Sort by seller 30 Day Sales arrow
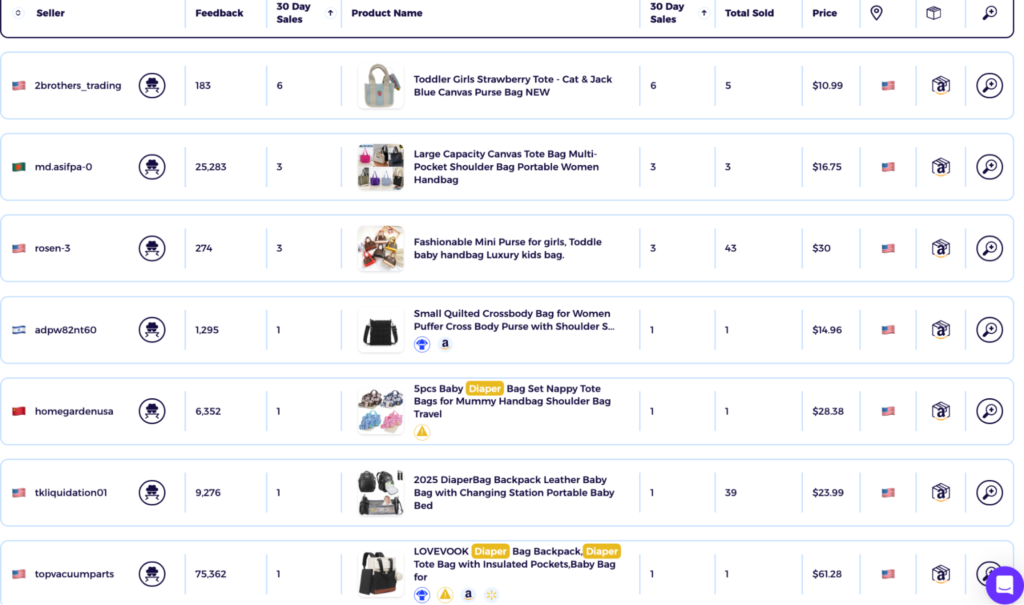 [x=330, y=12]
